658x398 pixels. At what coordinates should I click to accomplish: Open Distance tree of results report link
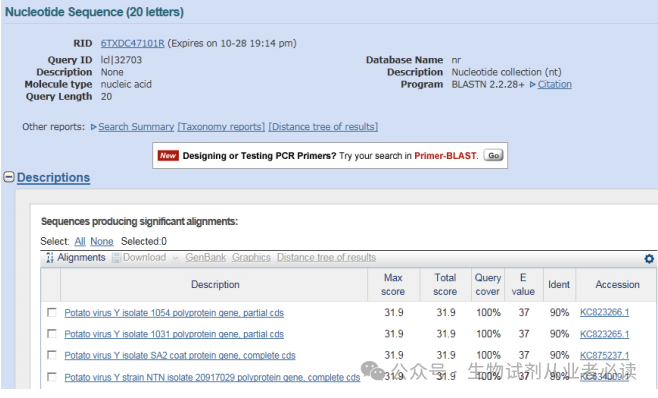coord(323,127)
